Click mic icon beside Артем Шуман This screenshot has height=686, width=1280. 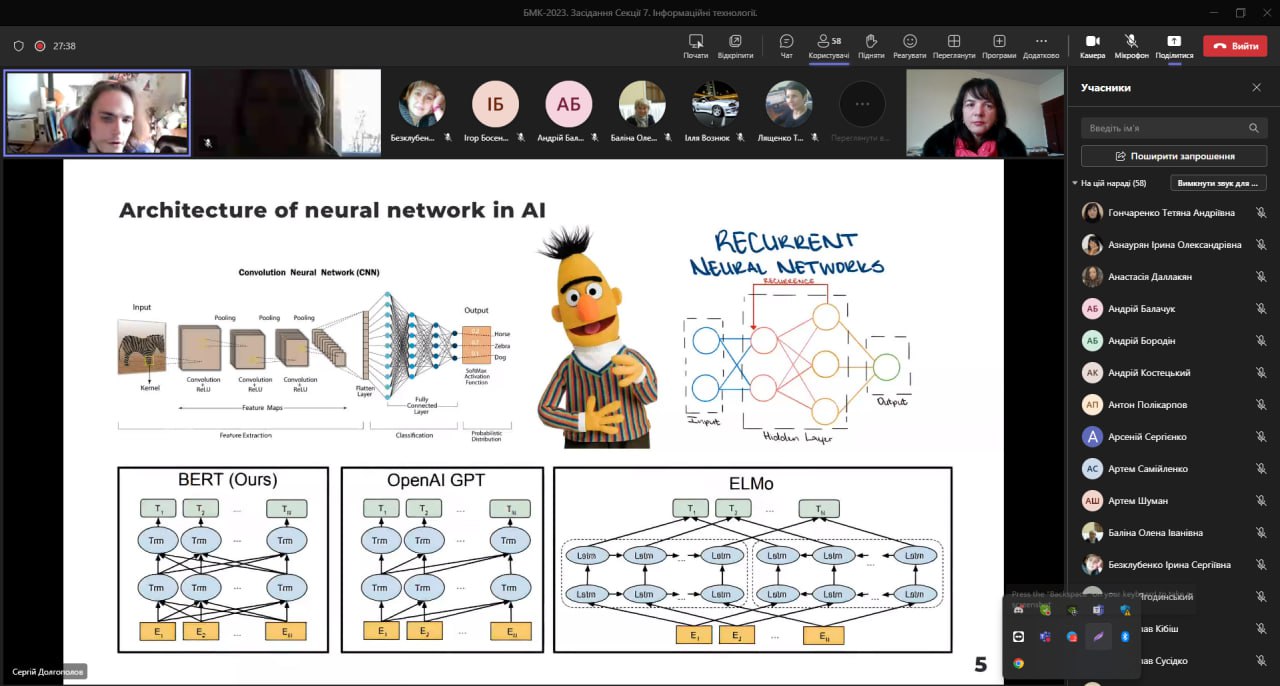tap(1261, 501)
